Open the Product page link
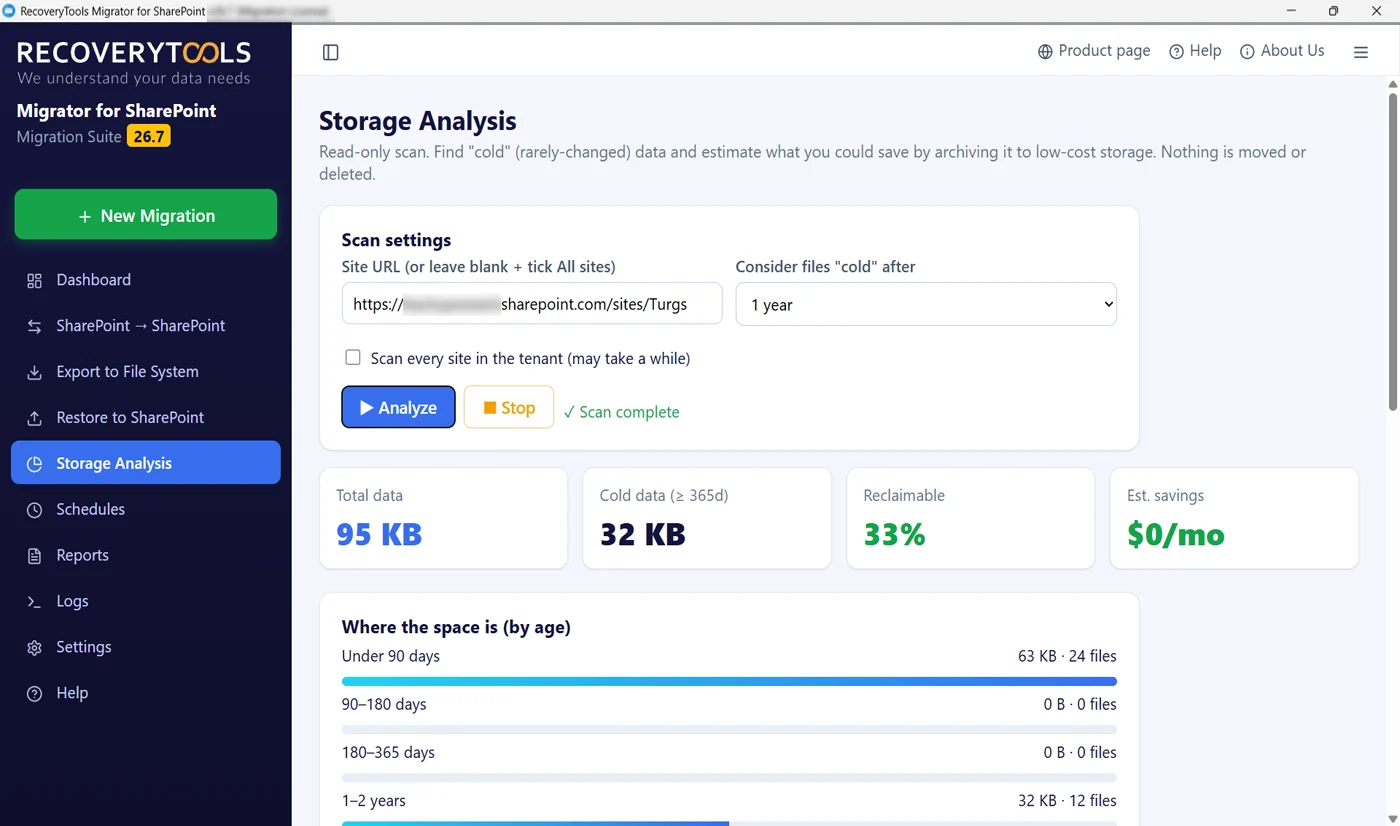The width and height of the screenshot is (1400, 826). 1094,51
